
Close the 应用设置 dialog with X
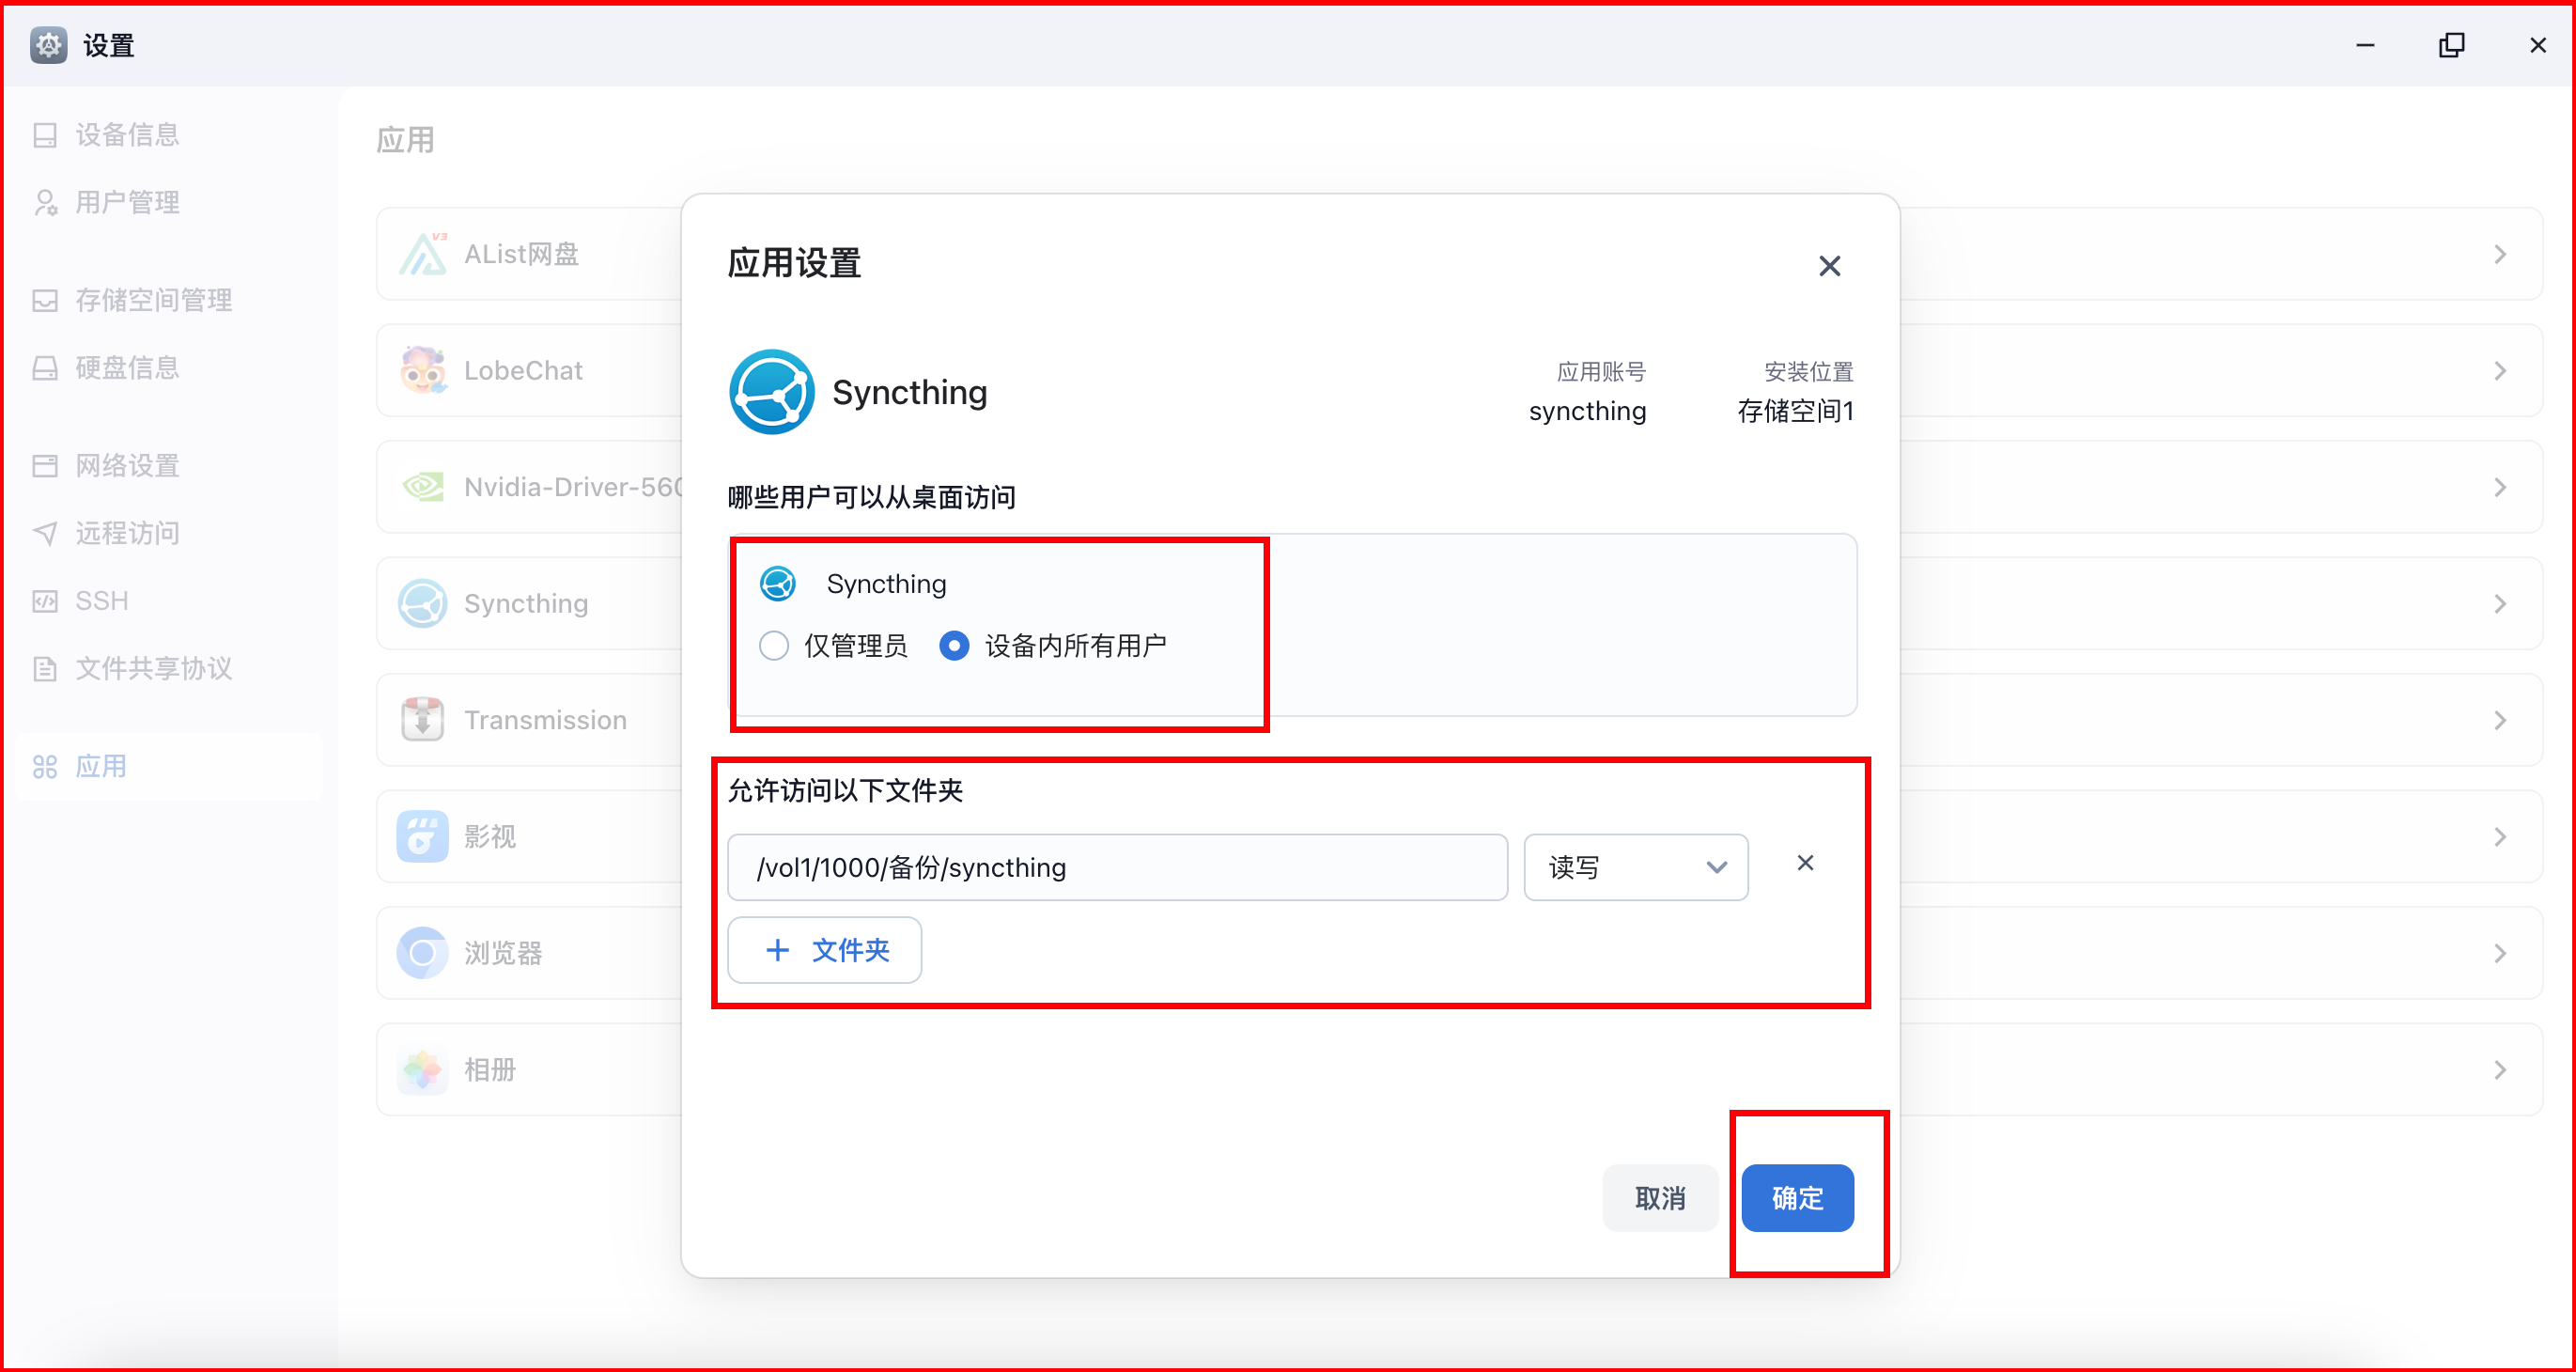(x=1829, y=266)
